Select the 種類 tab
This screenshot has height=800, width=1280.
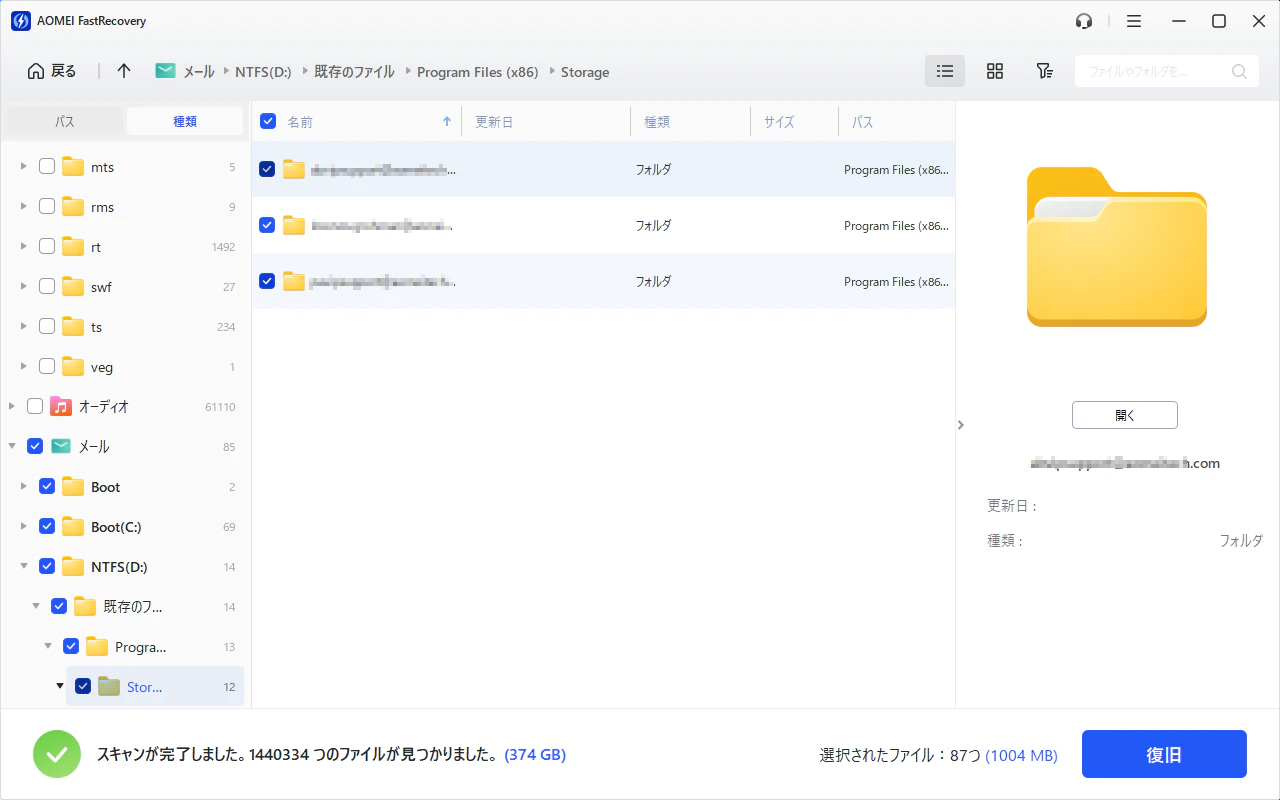pyautogui.click(x=185, y=121)
